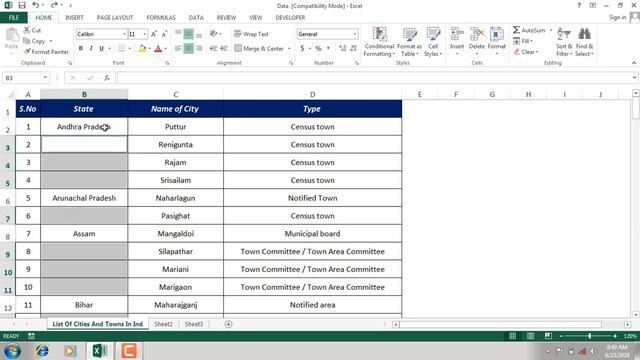
Task: Click Sign in link
Action: 618,18
